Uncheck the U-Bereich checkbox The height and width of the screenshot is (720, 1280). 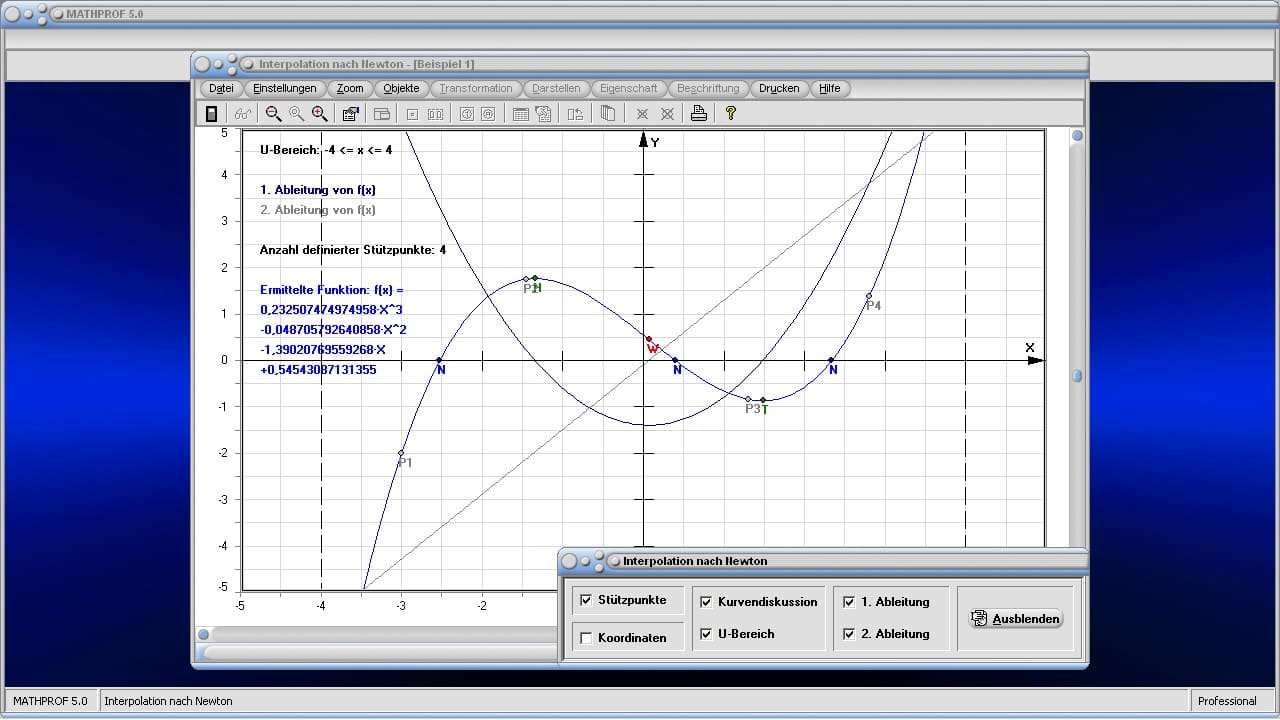706,634
